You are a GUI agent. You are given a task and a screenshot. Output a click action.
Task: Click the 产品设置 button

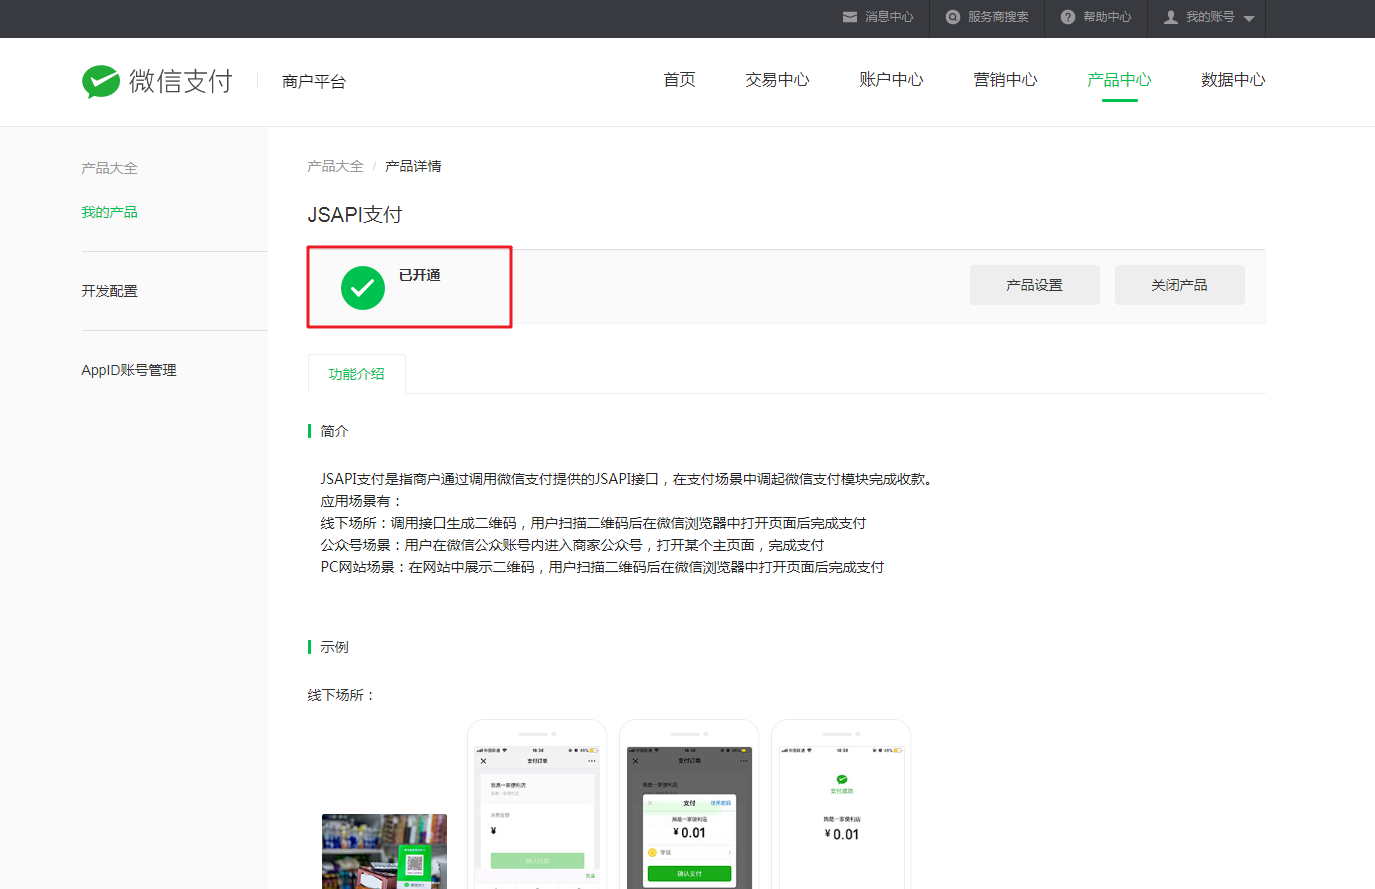point(1034,285)
